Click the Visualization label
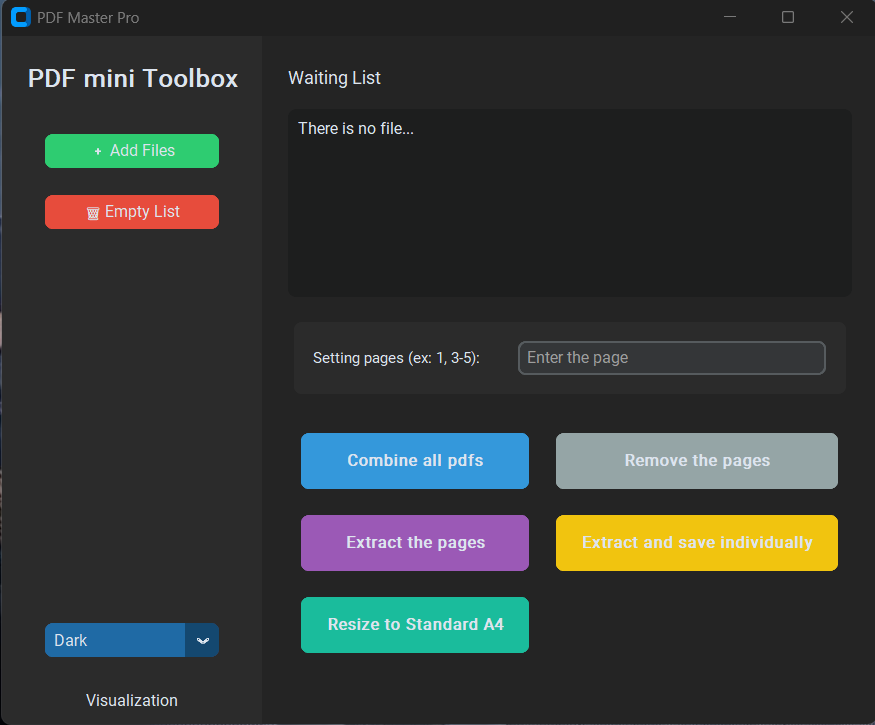Viewport: 875px width, 725px height. click(x=132, y=700)
